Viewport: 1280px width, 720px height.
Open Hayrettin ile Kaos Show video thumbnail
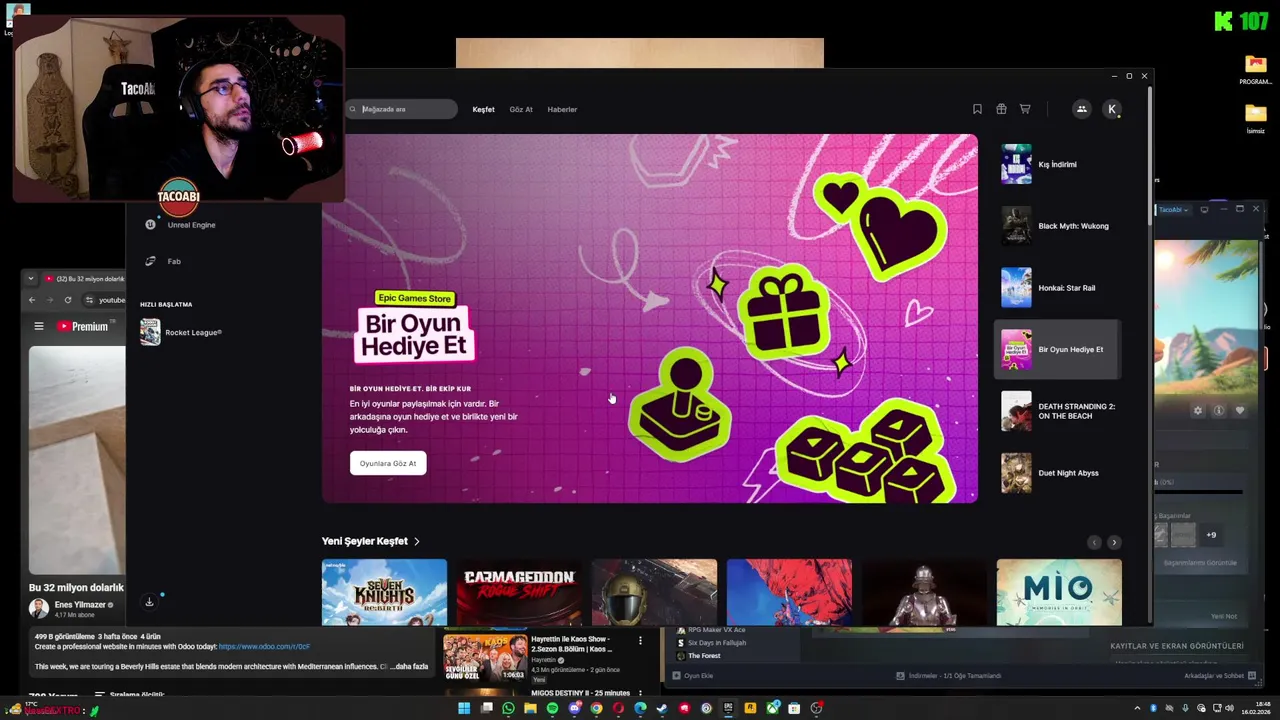coord(485,657)
